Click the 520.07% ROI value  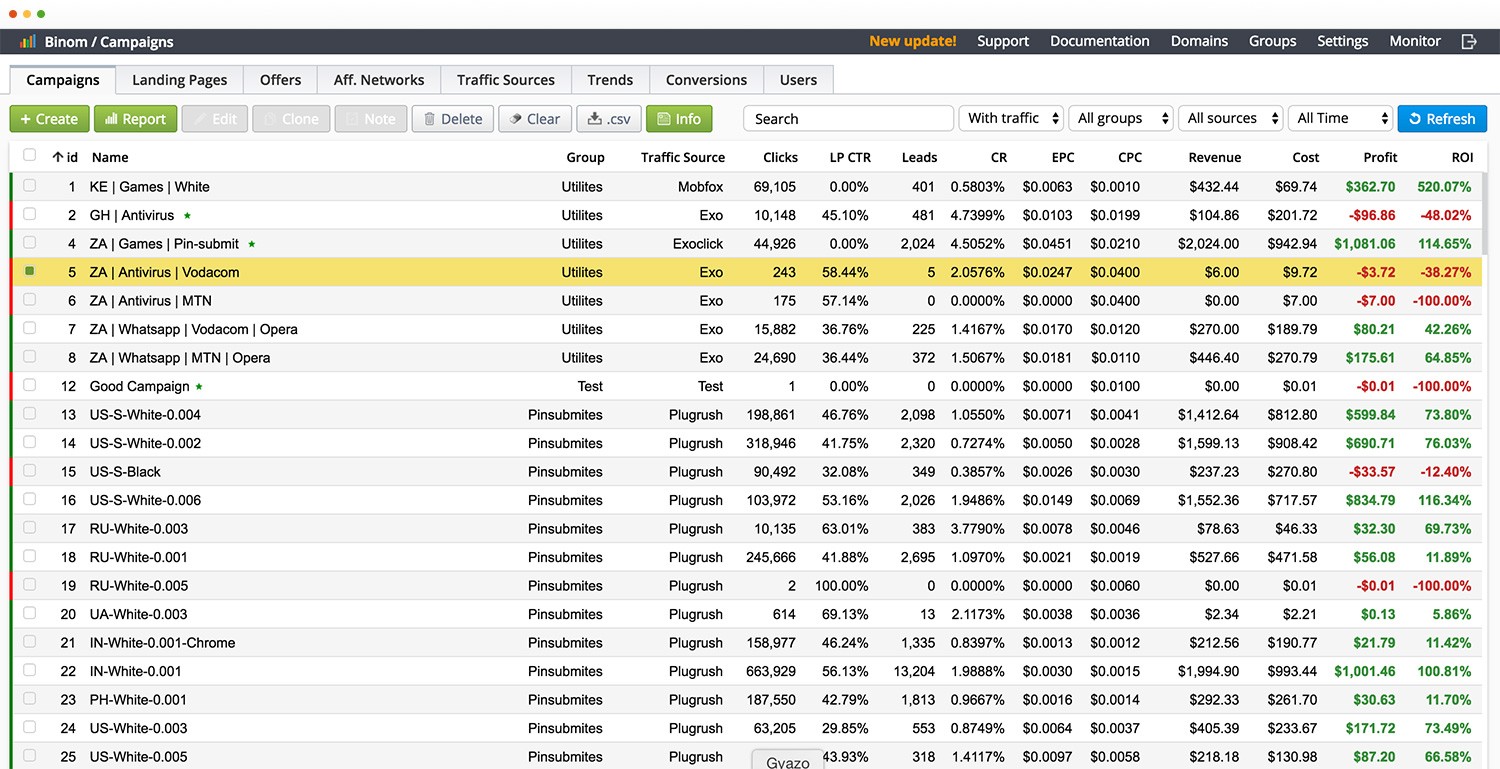coord(1444,187)
